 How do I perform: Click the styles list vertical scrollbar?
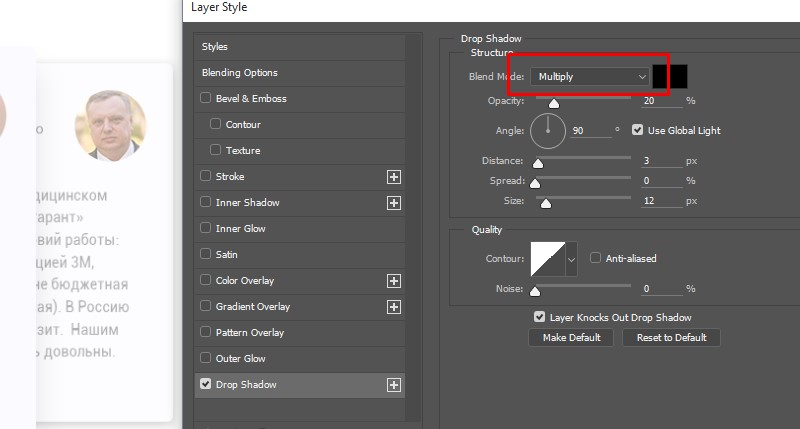(413, 227)
